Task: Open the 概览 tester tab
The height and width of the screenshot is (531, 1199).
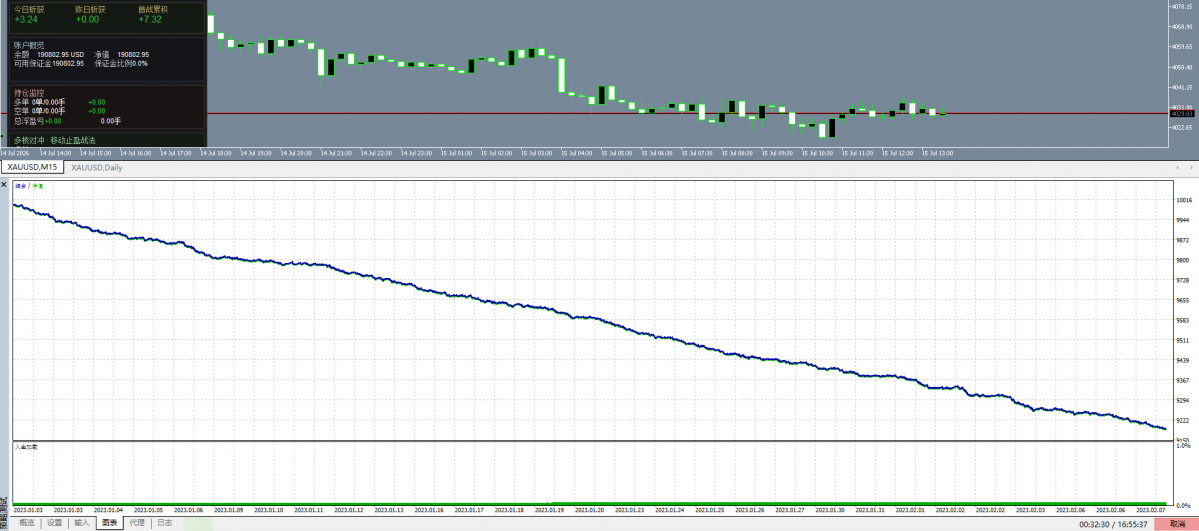Action: pyautogui.click(x=27, y=523)
